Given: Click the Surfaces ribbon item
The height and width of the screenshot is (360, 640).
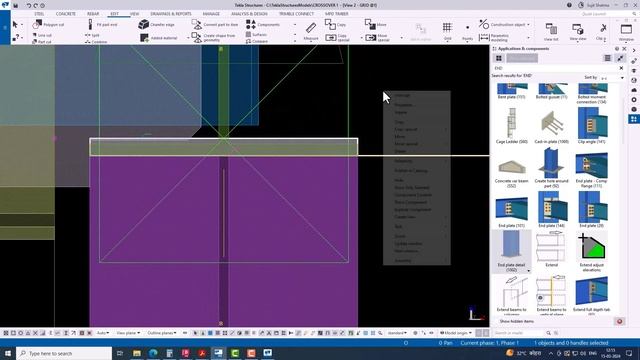Looking at the screenshot, I should (256, 35).
